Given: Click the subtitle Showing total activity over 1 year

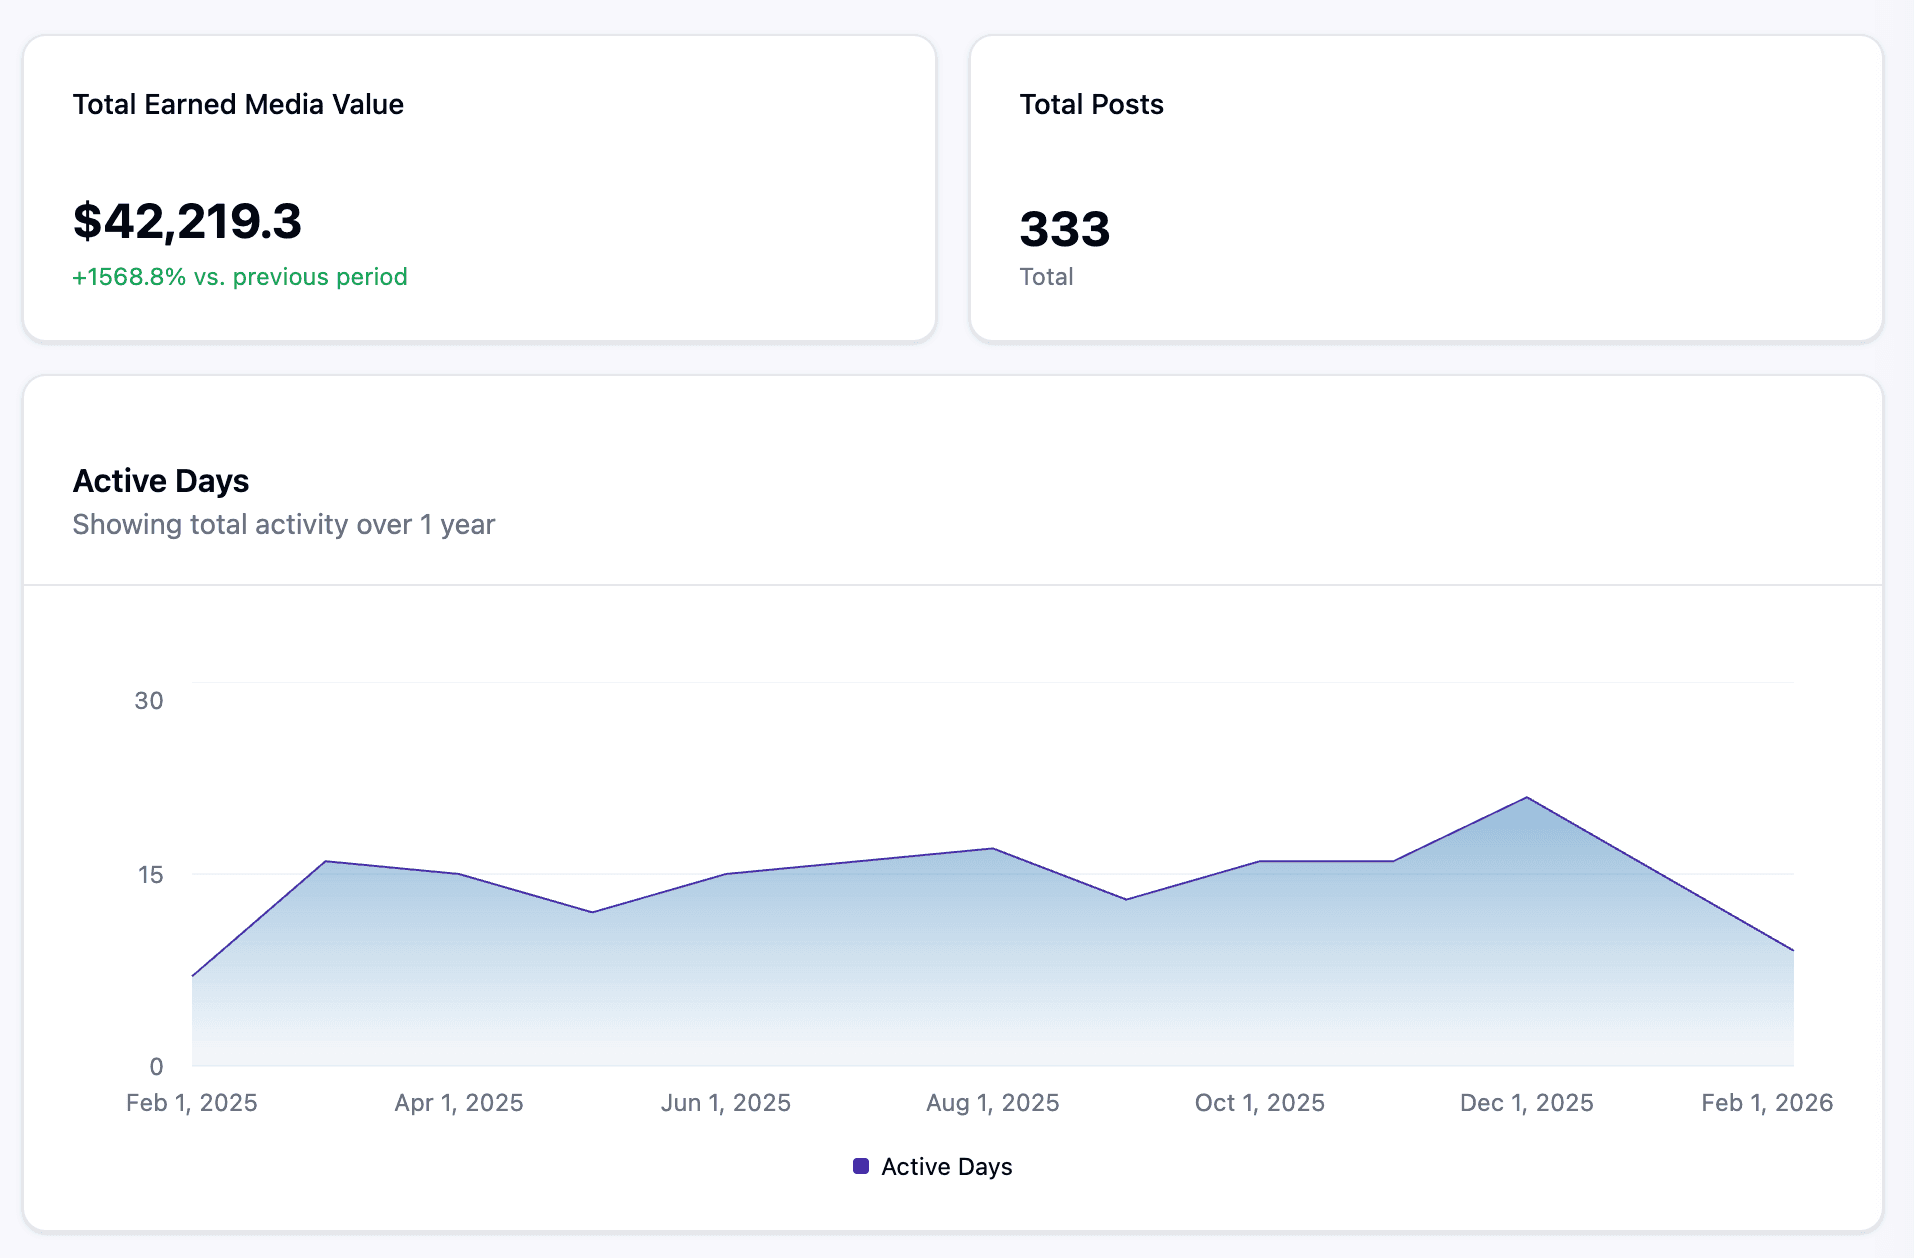Looking at the screenshot, I should pos(283,524).
